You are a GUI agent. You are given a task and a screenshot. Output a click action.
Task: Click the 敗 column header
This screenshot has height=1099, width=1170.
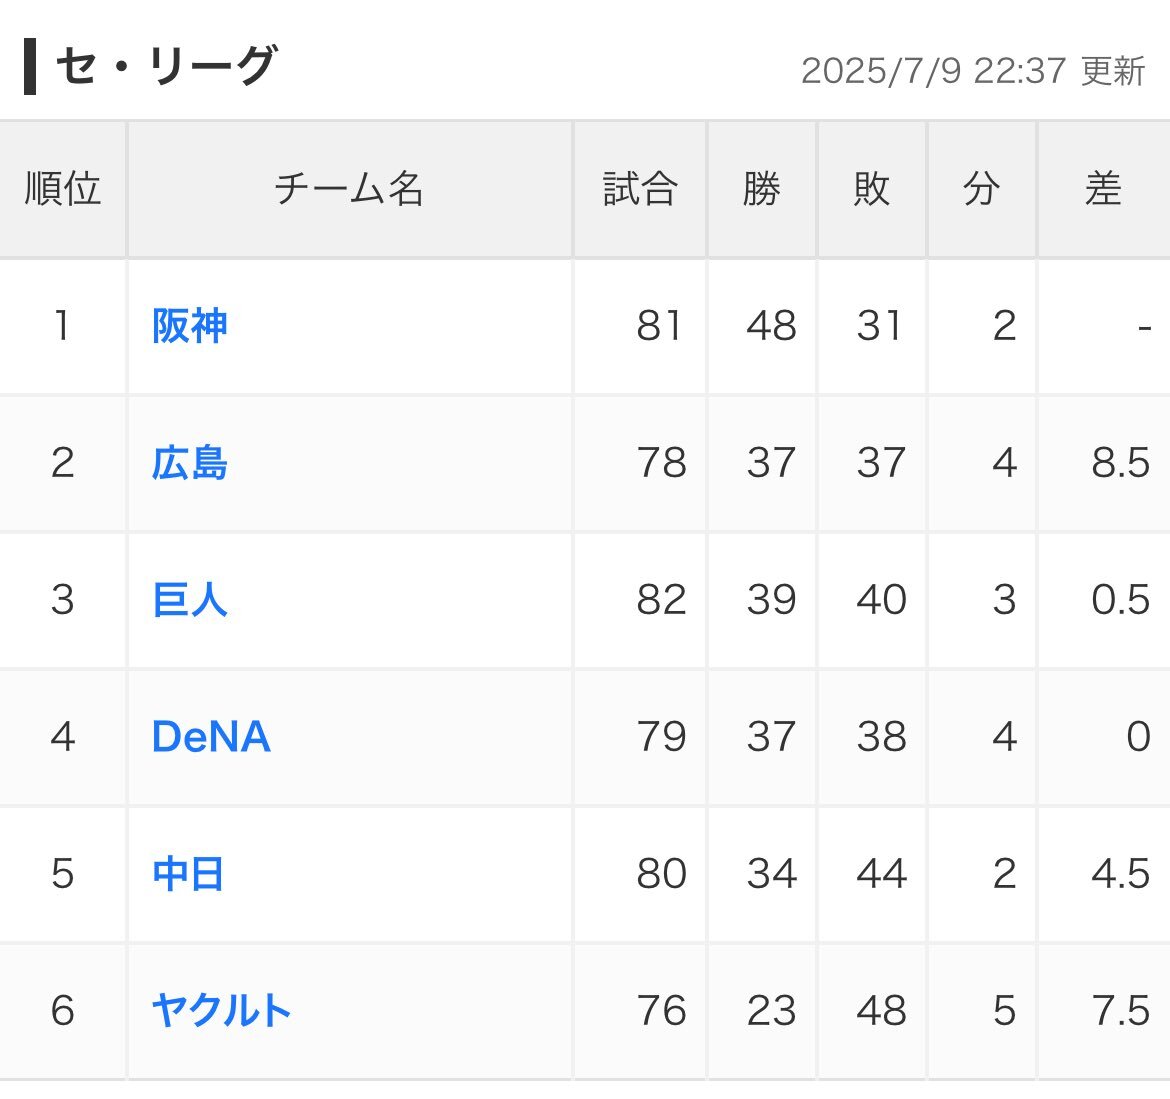[x=872, y=189]
